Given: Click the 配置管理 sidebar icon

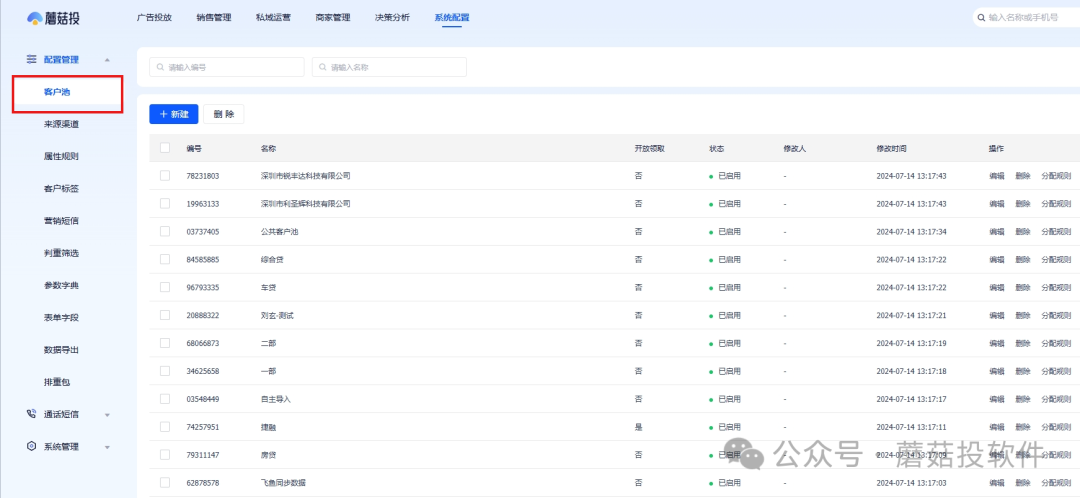Looking at the screenshot, I should point(32,60).
